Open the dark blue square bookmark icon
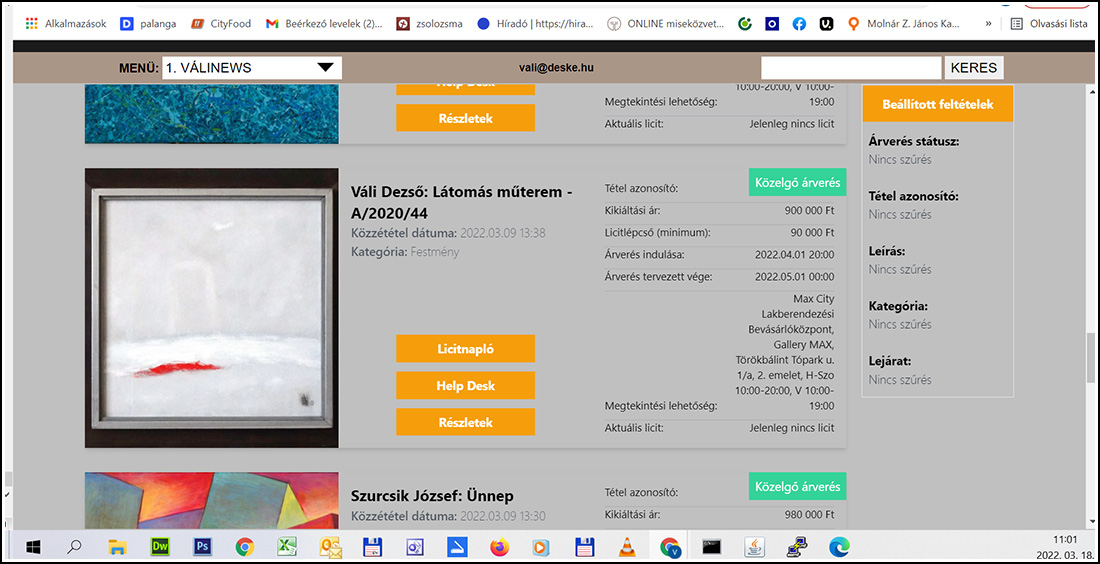The width and height of the screenshot is (1100, 564). (772, 23)
